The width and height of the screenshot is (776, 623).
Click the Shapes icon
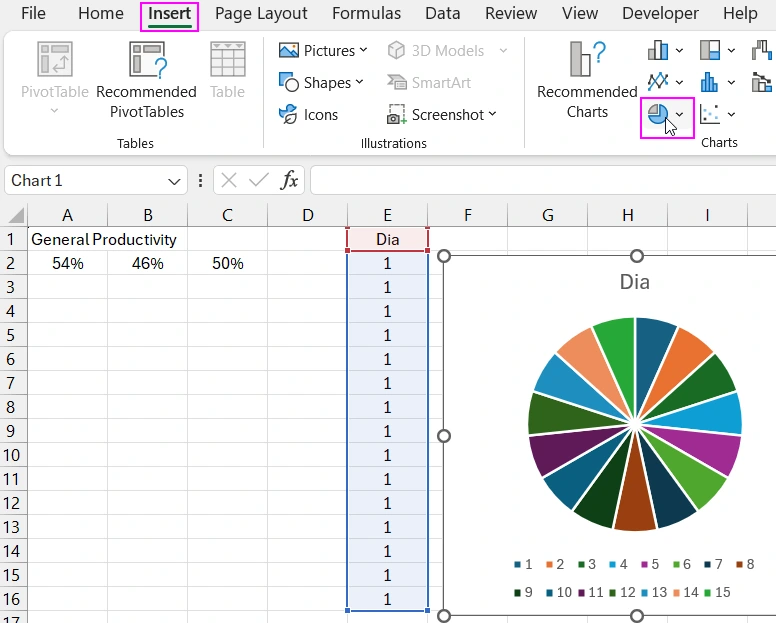pos(289,83)
